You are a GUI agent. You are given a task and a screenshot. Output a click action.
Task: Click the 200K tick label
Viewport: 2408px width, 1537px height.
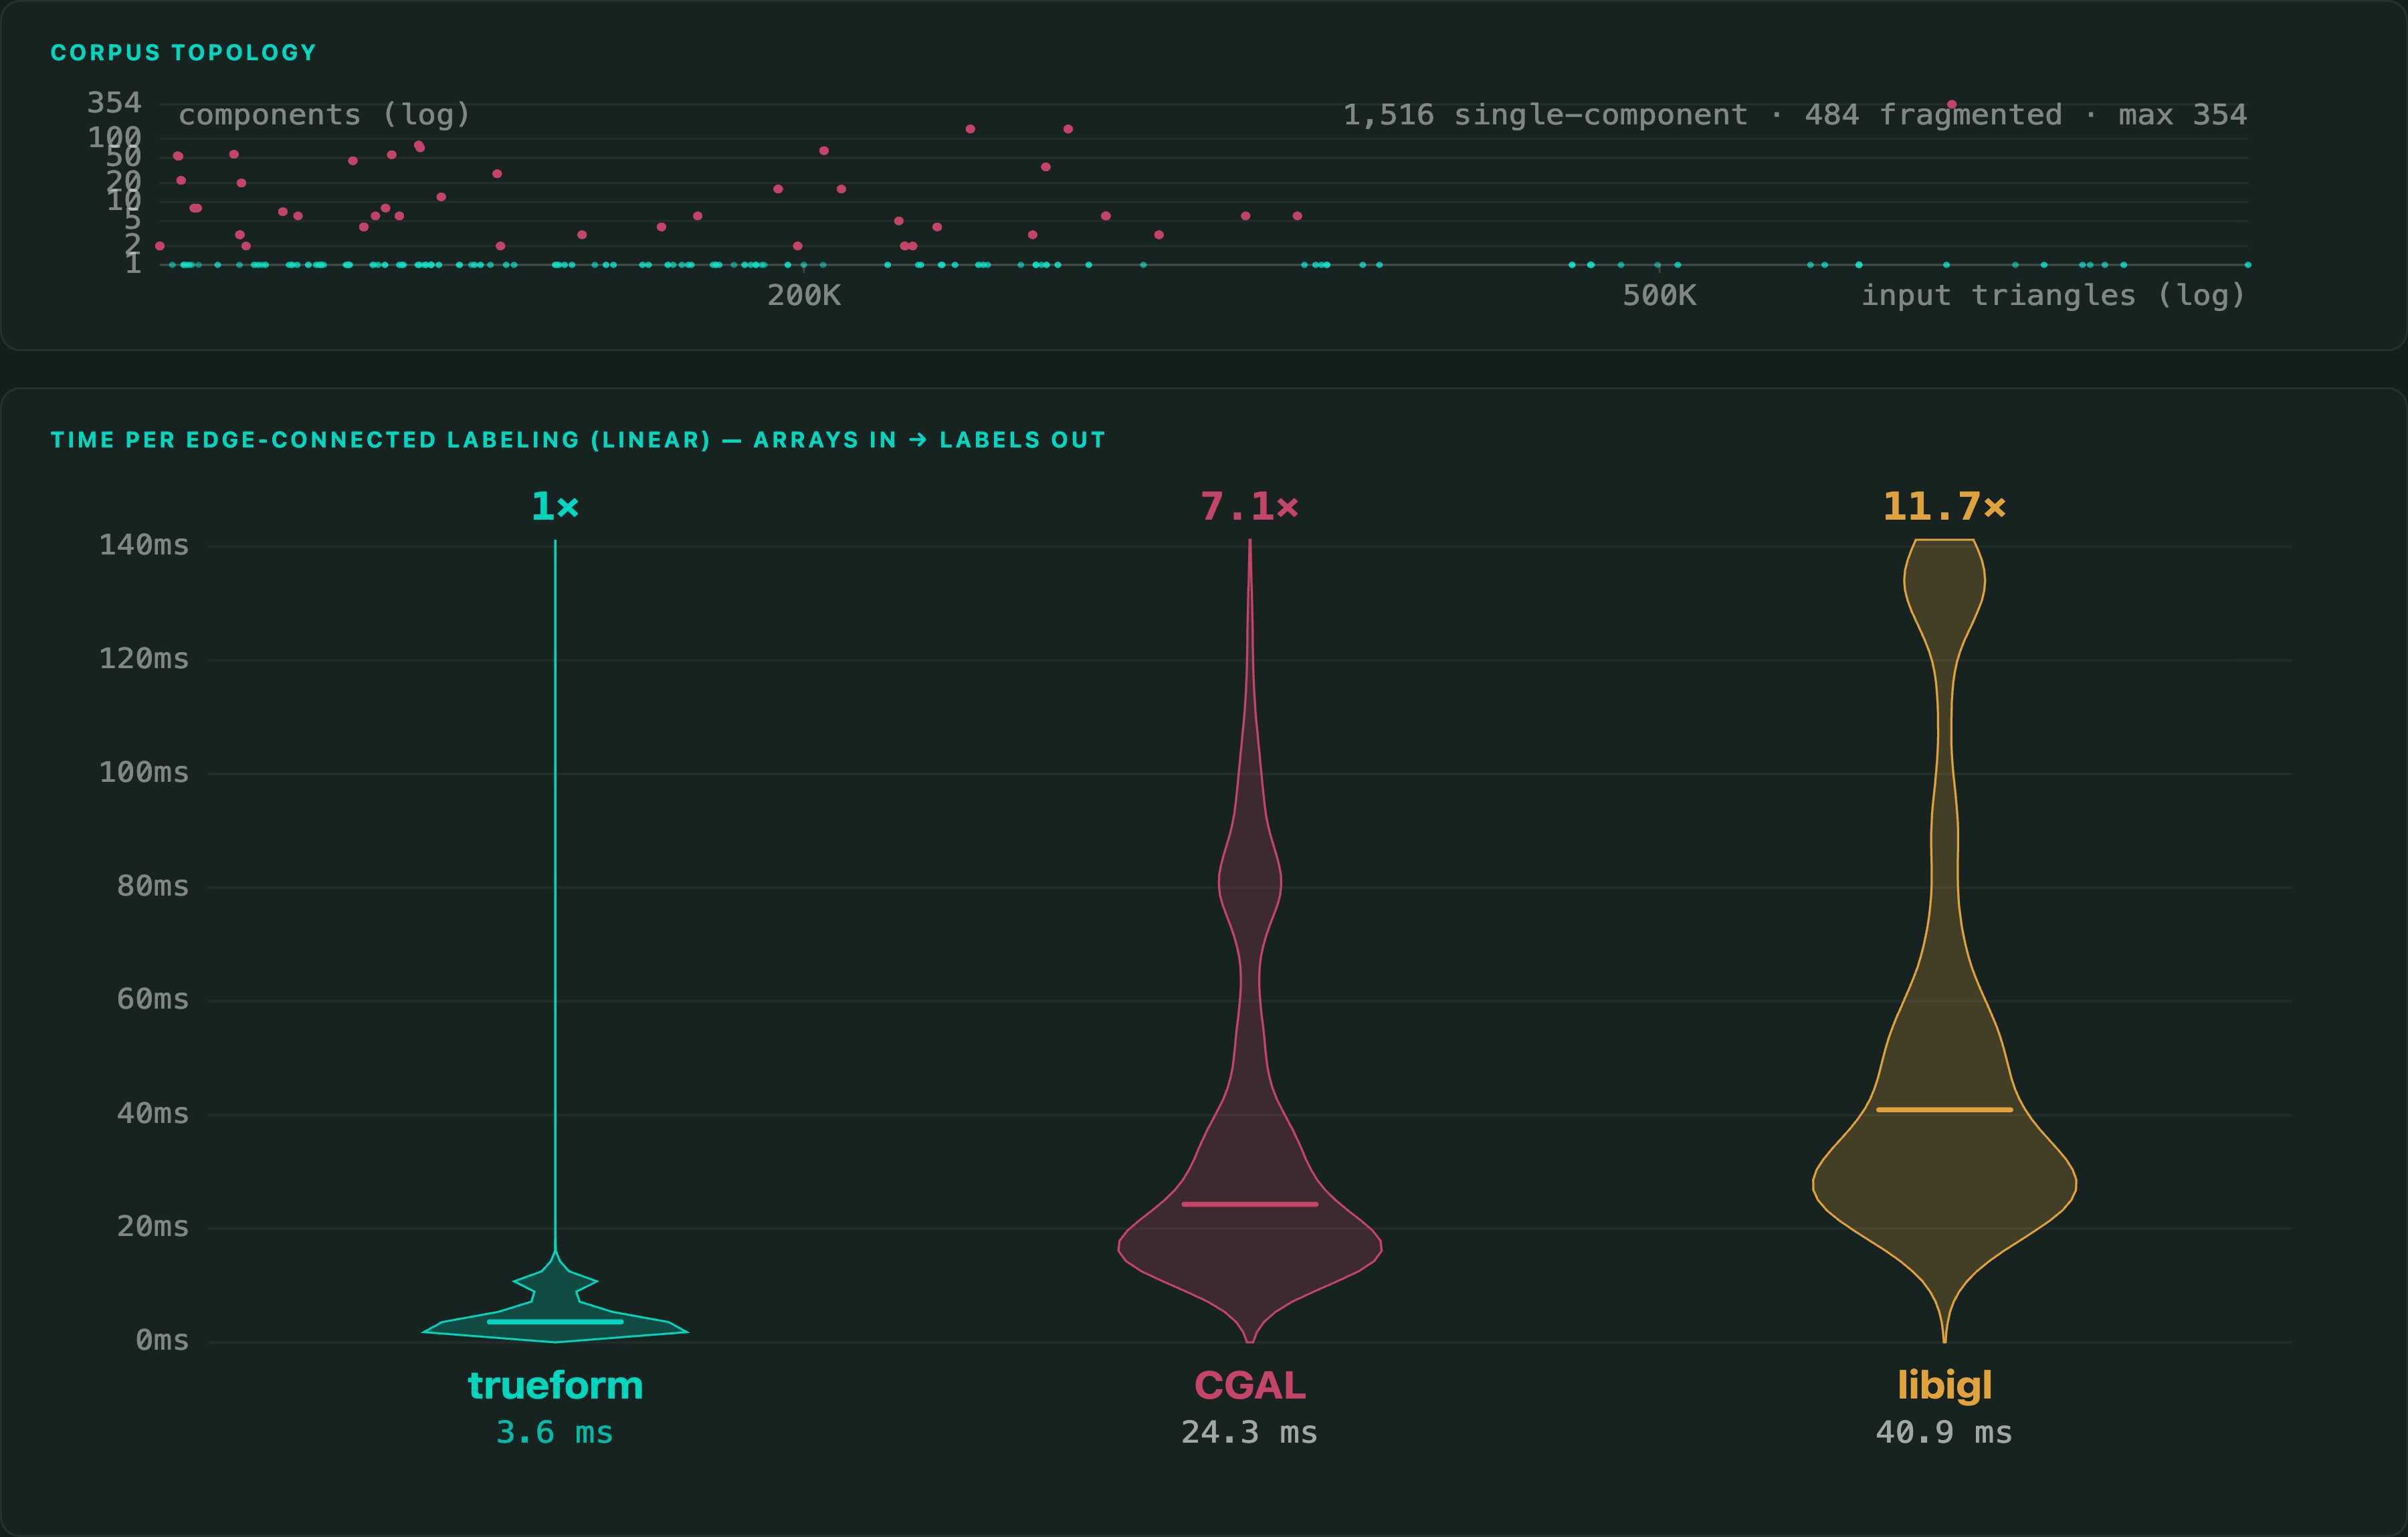(804, 295)
